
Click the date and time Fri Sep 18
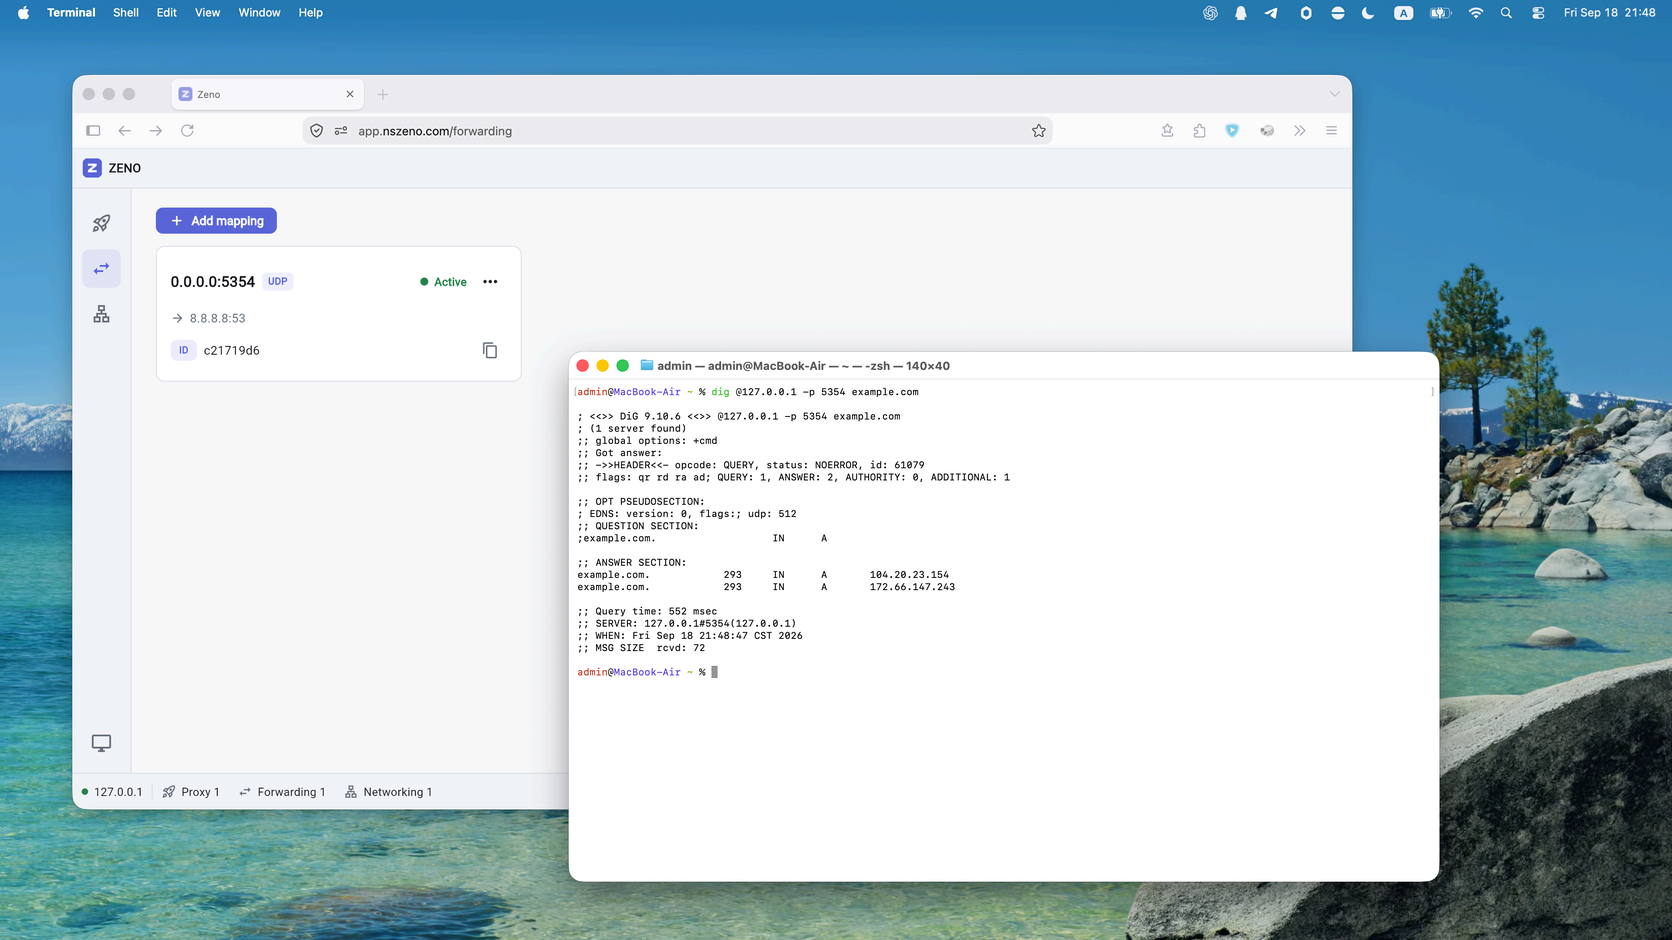(x=1610, y=13)
